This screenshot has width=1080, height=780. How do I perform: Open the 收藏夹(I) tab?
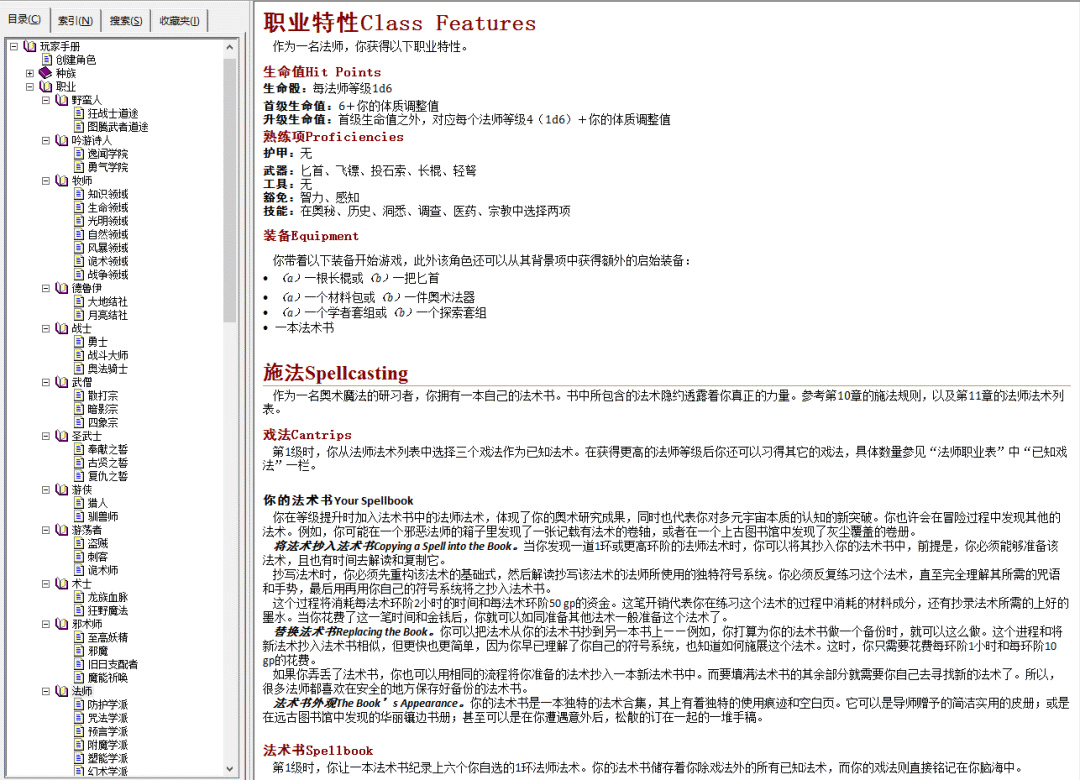pos(179,21)
